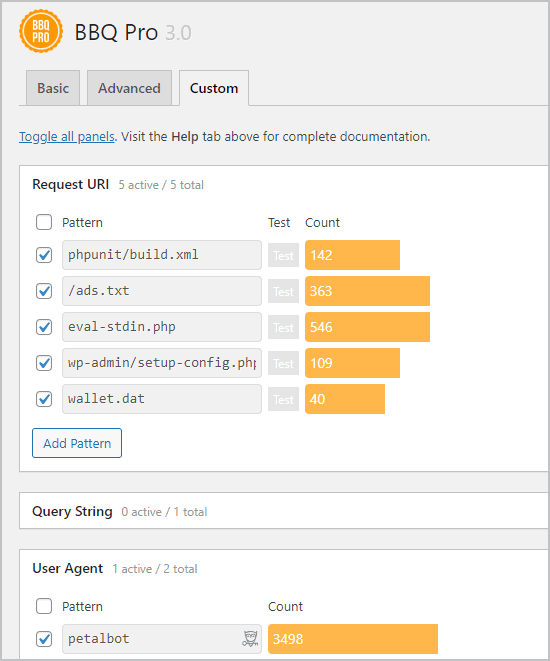Click the '1 active / 2 total' text

point(155,569)
